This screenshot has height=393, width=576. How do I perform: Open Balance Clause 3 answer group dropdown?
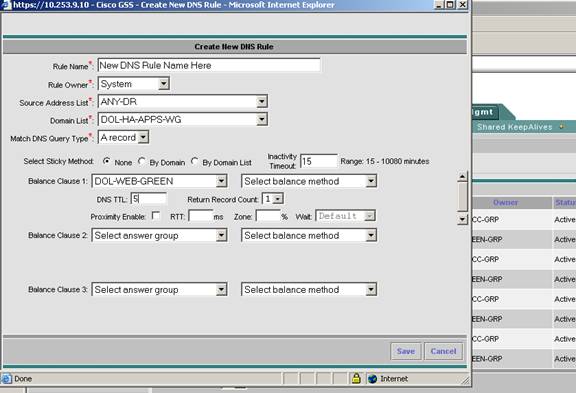[x=159, y=289]
